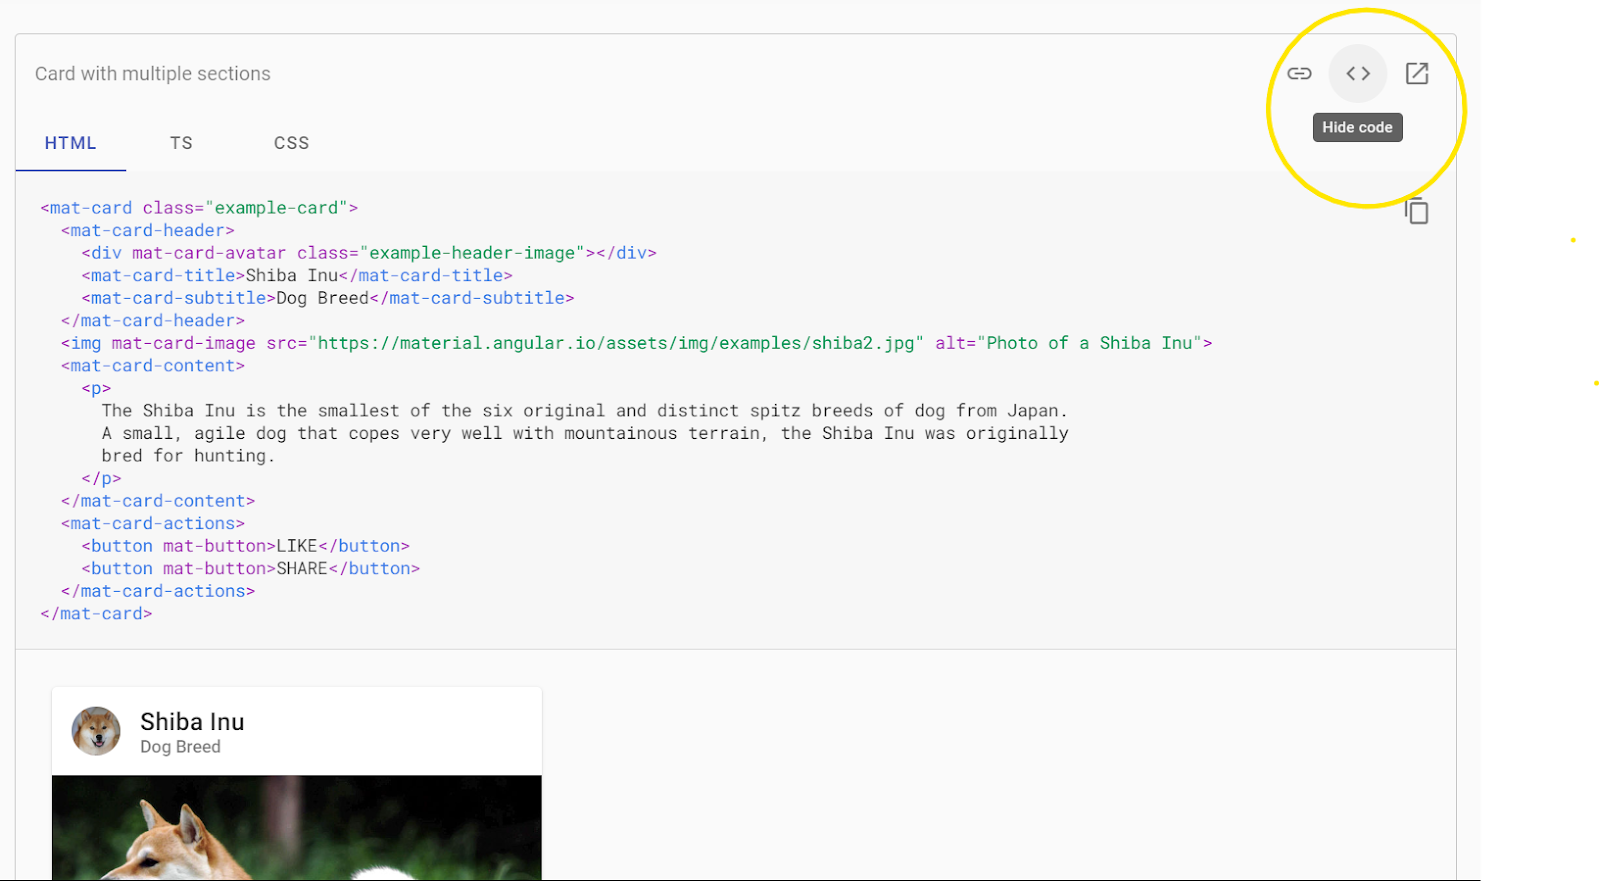Copy link to this example icon
Image resolution: width=1600 pixels, height=881 pixels.
1299,73
